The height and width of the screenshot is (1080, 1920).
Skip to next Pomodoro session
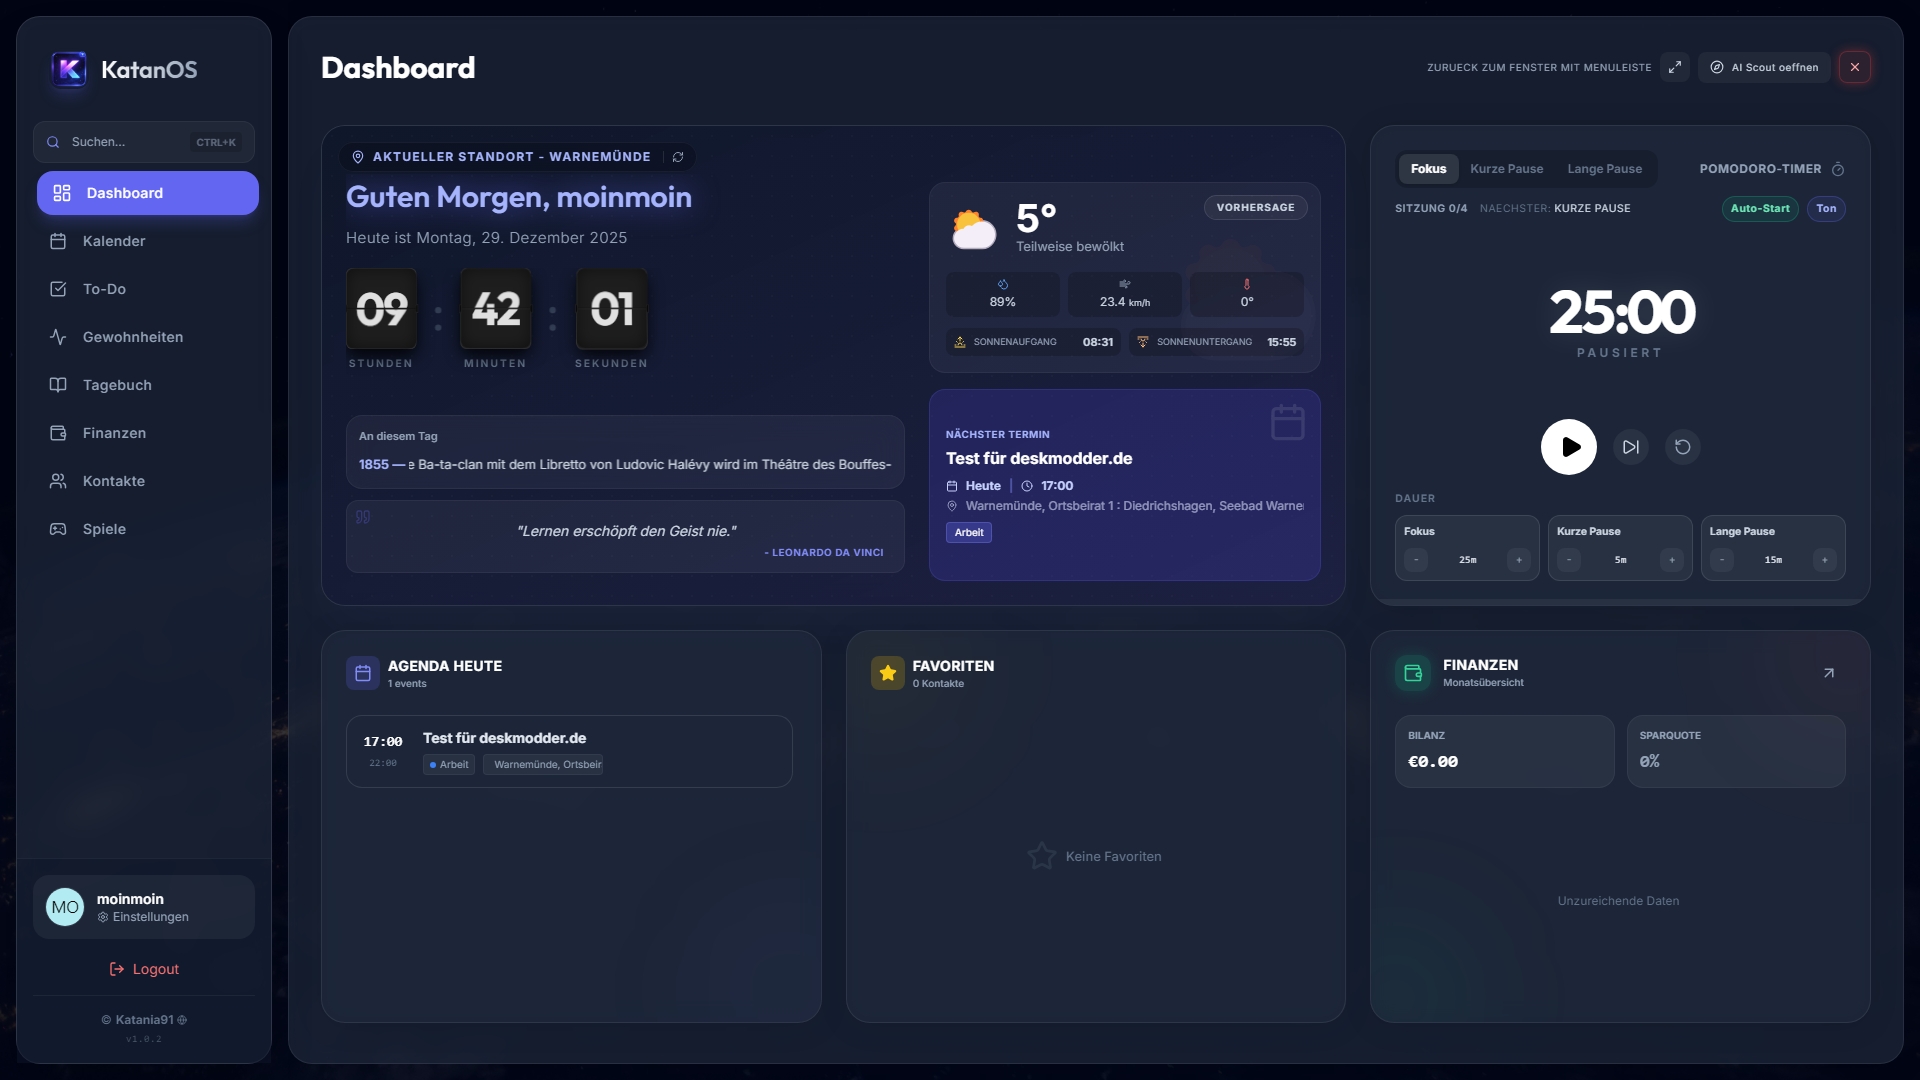1631,447
